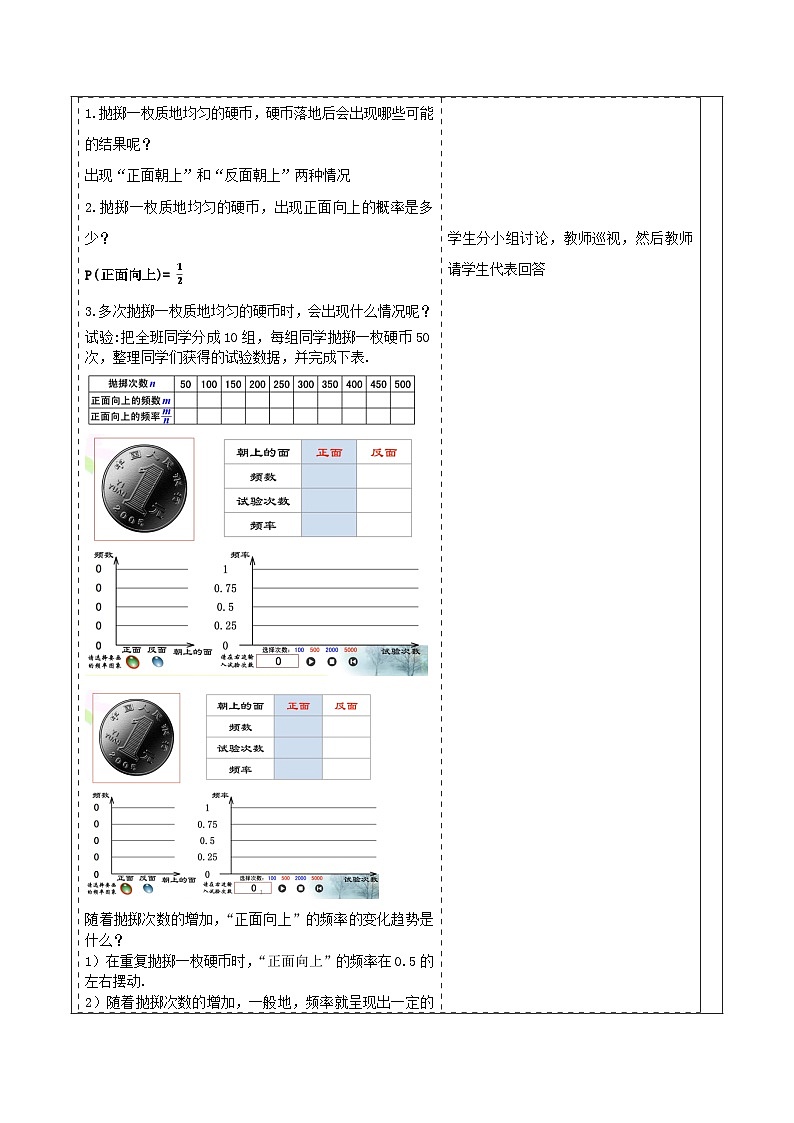This screenshot has height=1123, width=794.
Task: Click the 正面向上的频数 m row label
Action: tap(132, 400)
